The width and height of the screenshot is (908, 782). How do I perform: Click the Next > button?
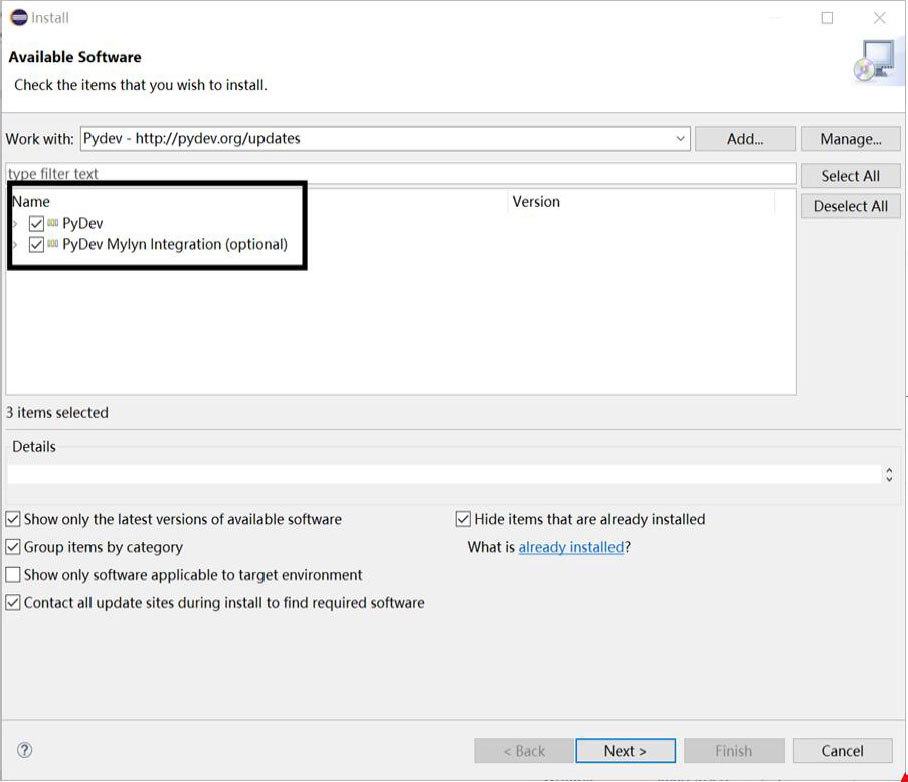[x=625, y=751]
